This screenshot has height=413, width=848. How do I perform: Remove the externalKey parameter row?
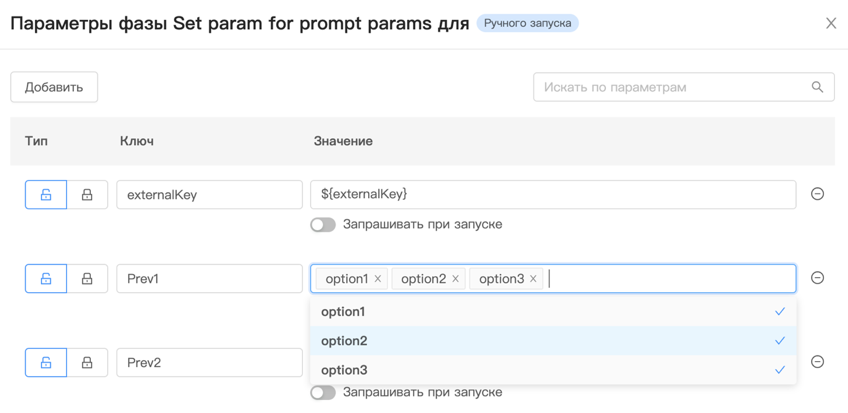click(817, 194)
